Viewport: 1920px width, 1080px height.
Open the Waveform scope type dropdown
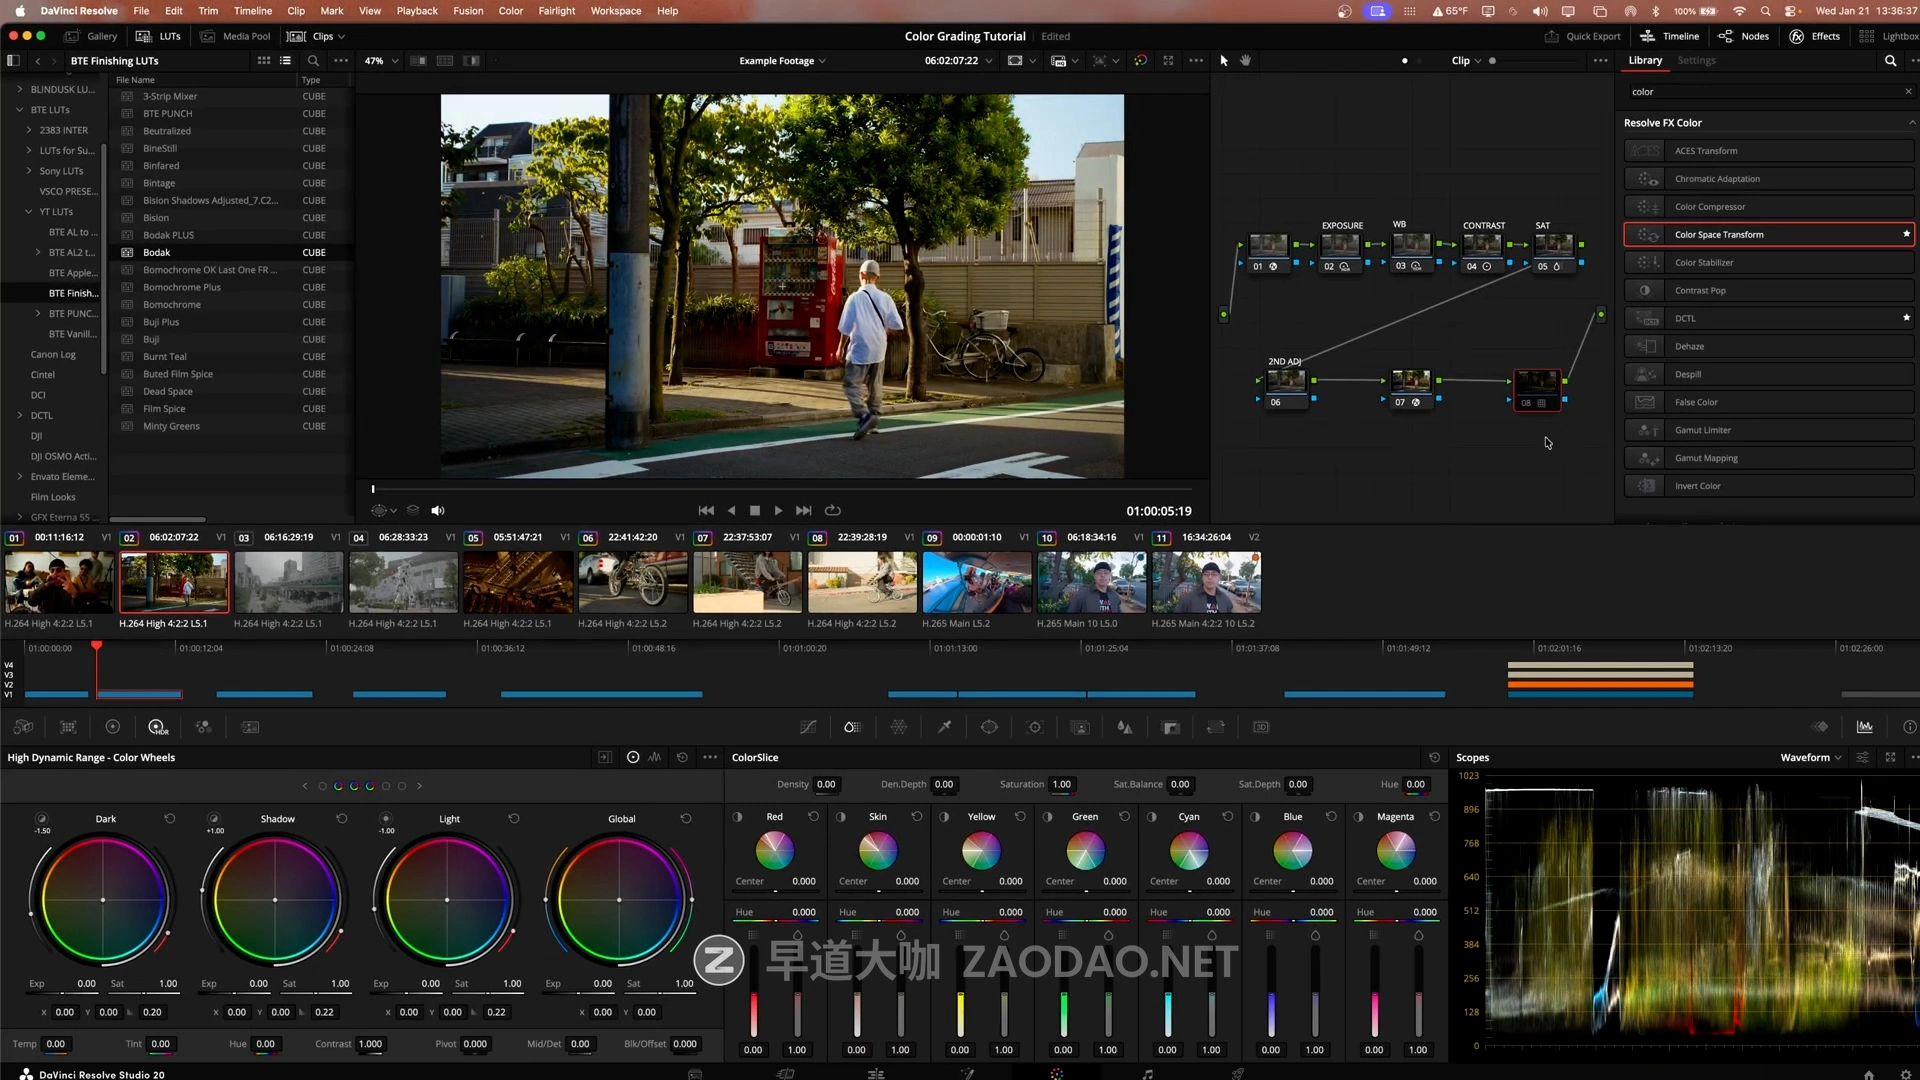tap(1810, 758)
